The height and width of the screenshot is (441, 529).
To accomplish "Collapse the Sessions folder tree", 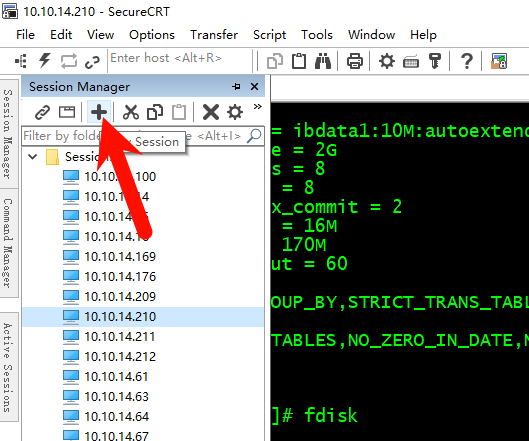I will tap(32, 157).
